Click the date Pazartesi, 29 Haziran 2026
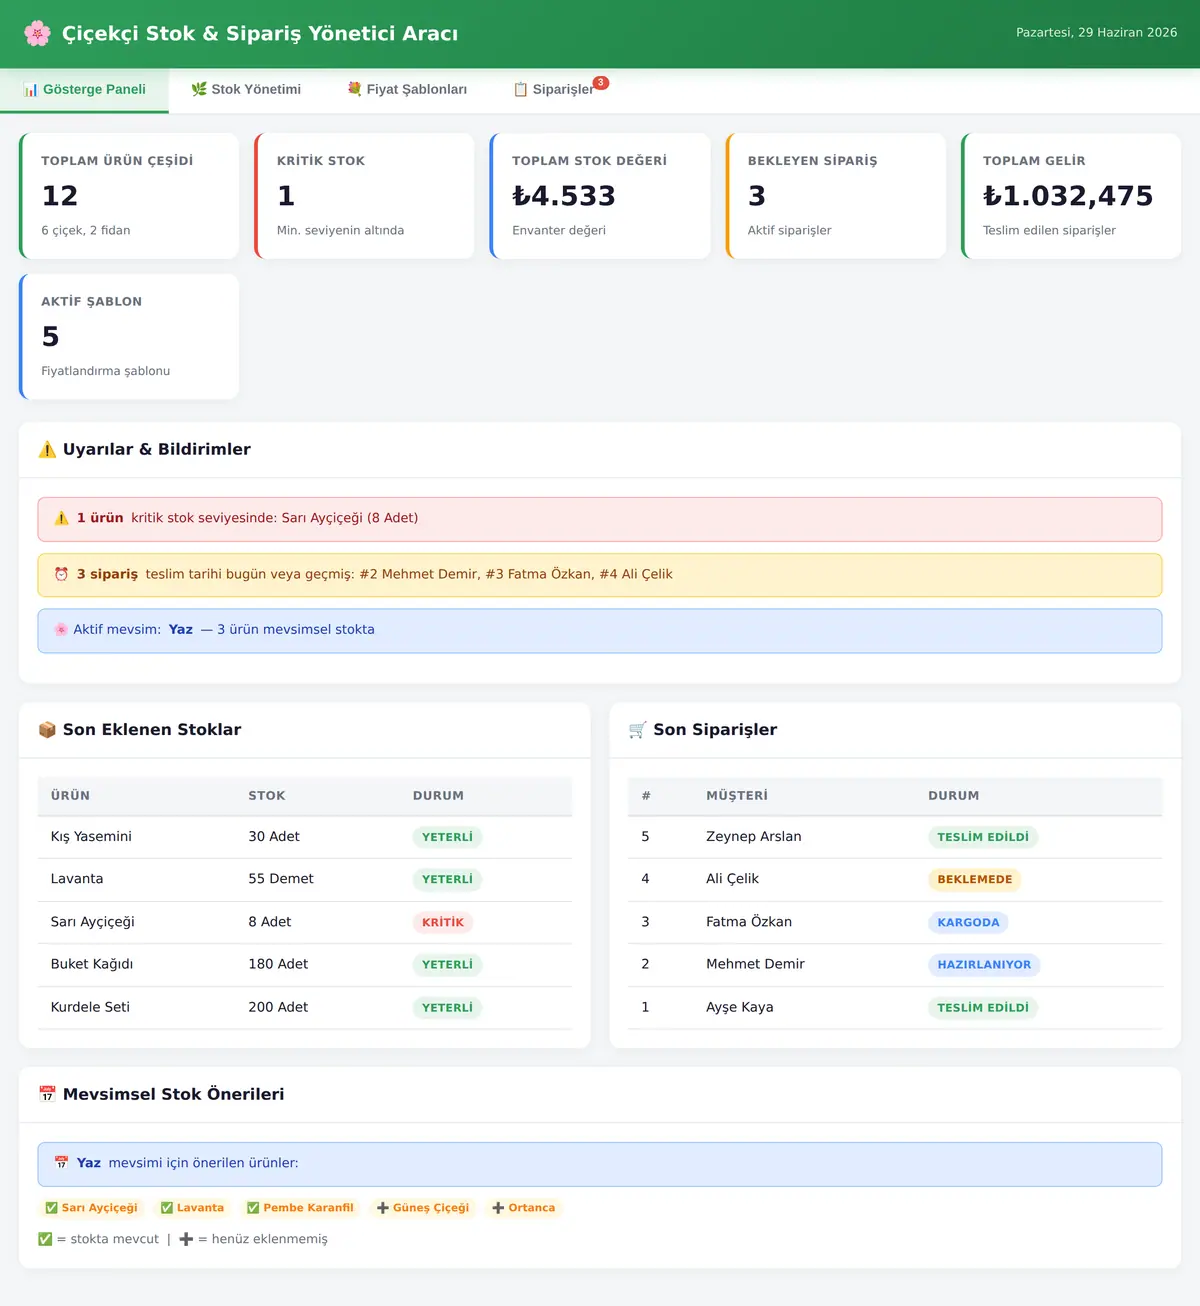This screenshot has width=1200, height=1306. point(1097,33)
